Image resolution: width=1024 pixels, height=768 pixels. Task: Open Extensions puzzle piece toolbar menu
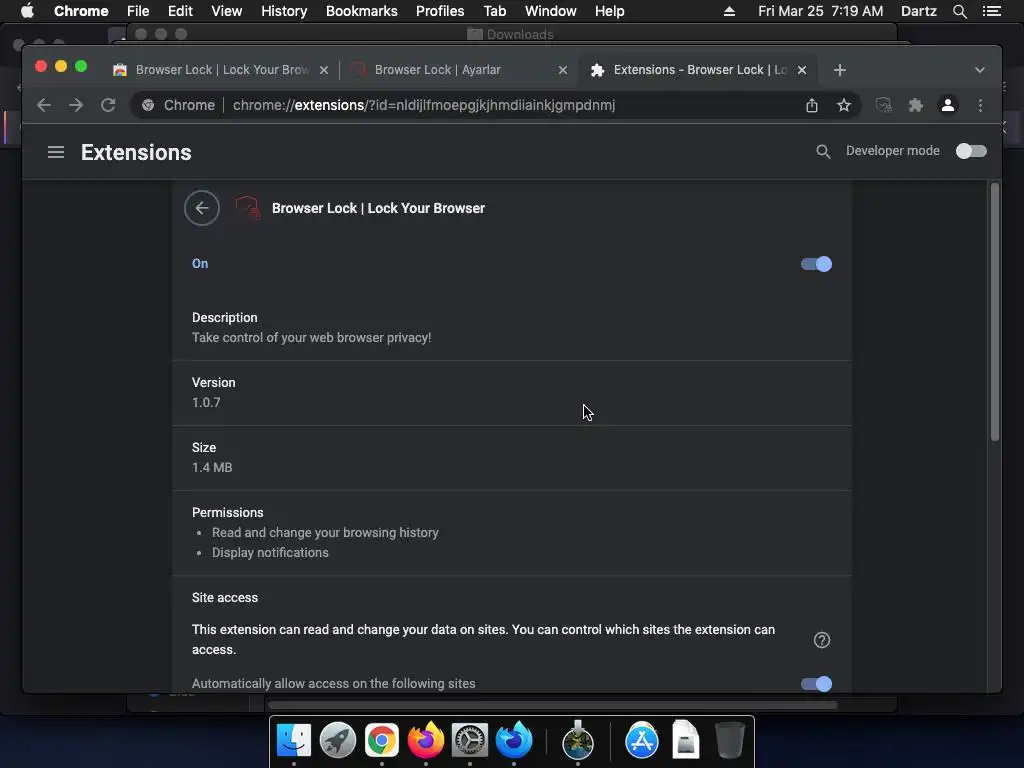tap(916, 105)
